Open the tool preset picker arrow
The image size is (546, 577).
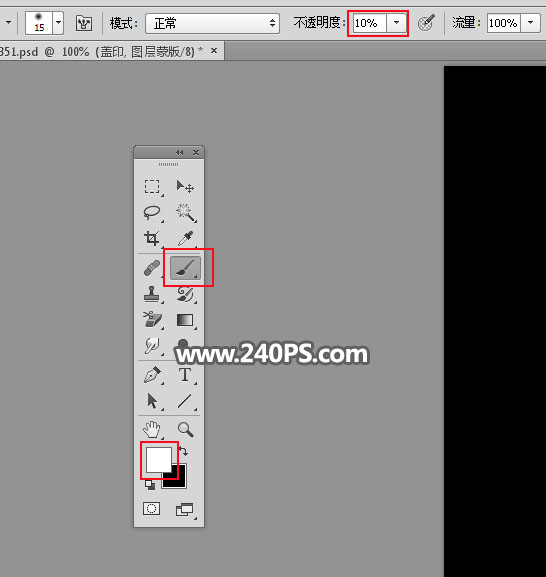click(8, 23)
